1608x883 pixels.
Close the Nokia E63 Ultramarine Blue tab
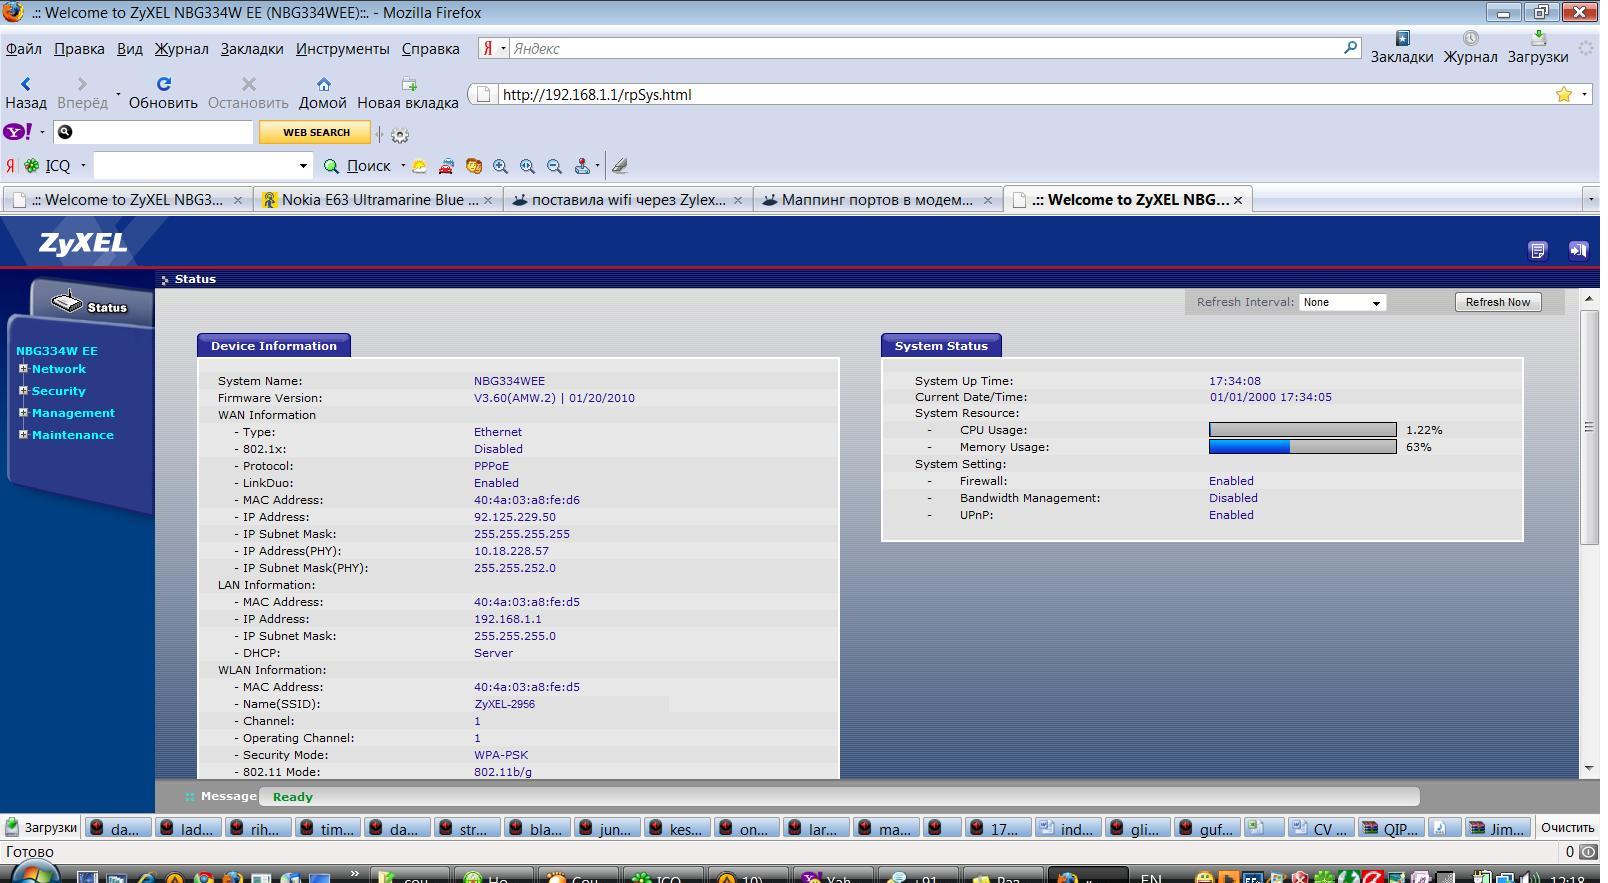point(488,200)
